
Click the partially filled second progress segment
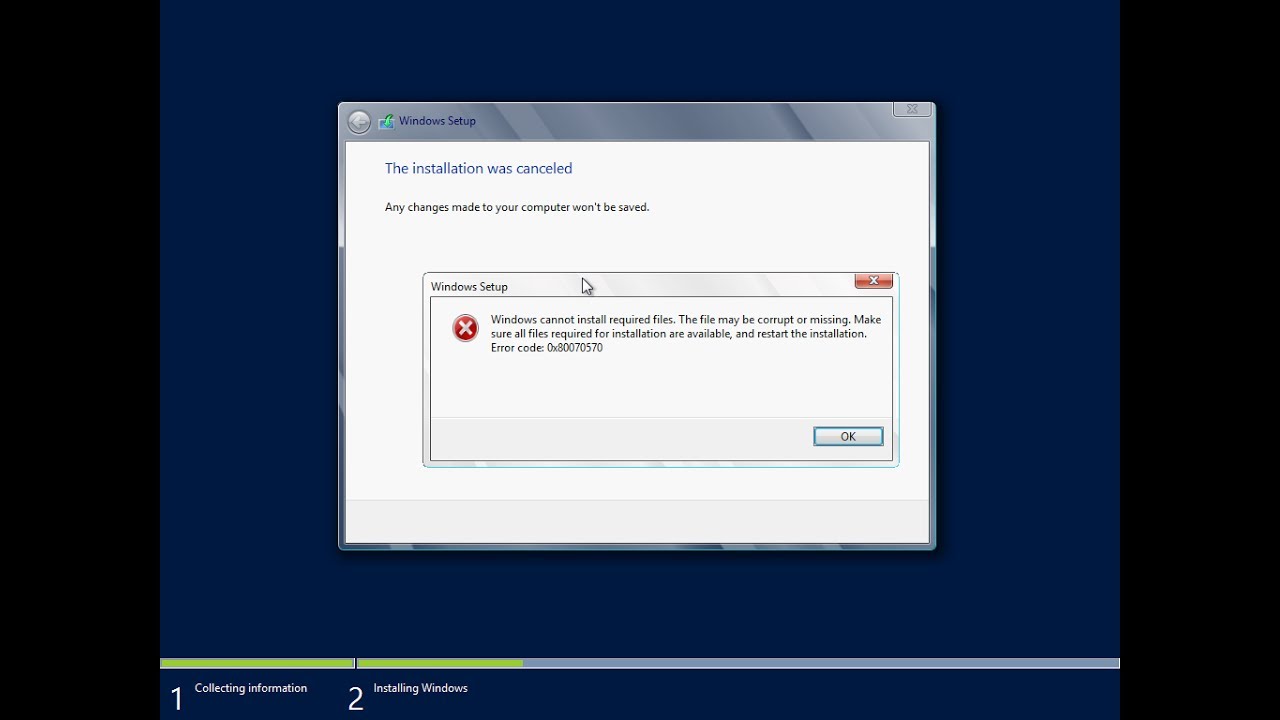[440, 663]
